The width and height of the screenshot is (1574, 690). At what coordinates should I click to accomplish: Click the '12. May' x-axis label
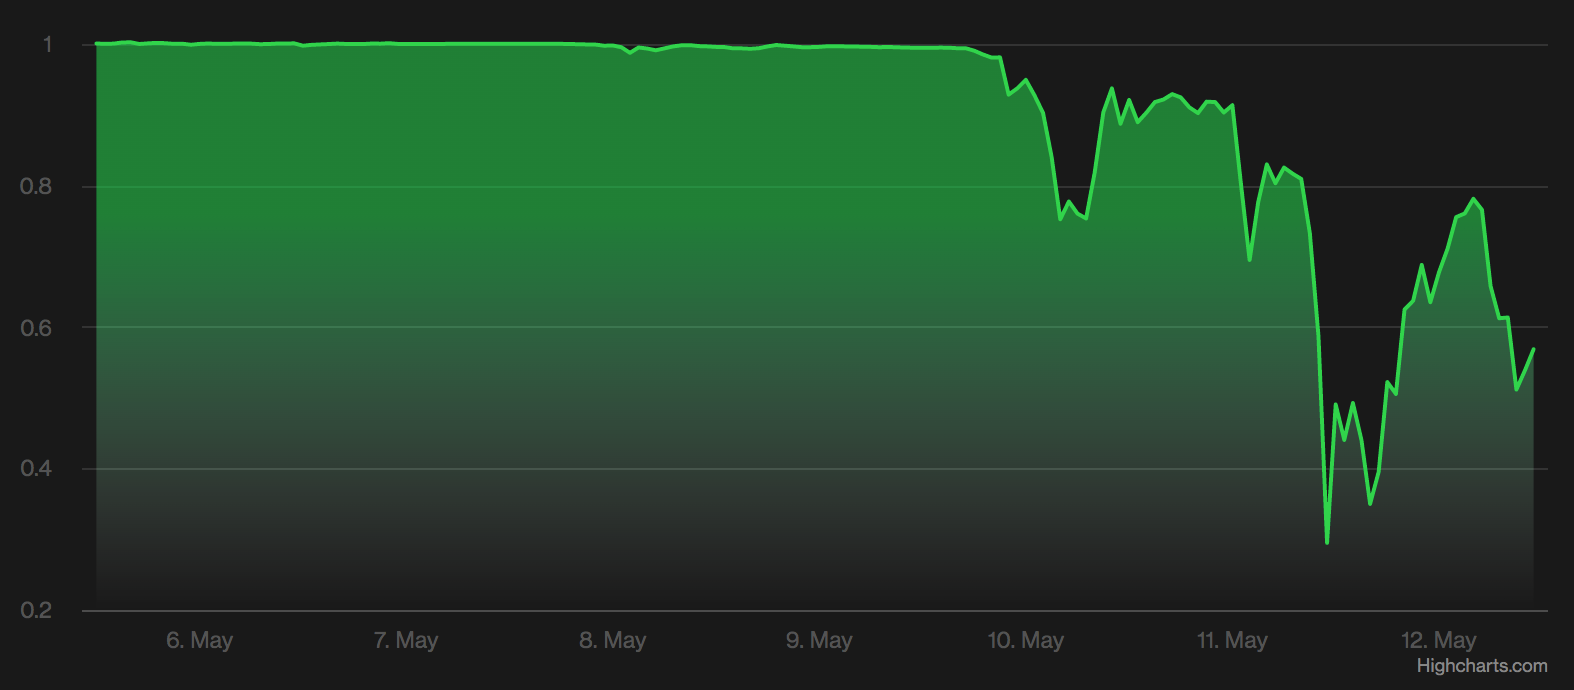point(1439,640)
